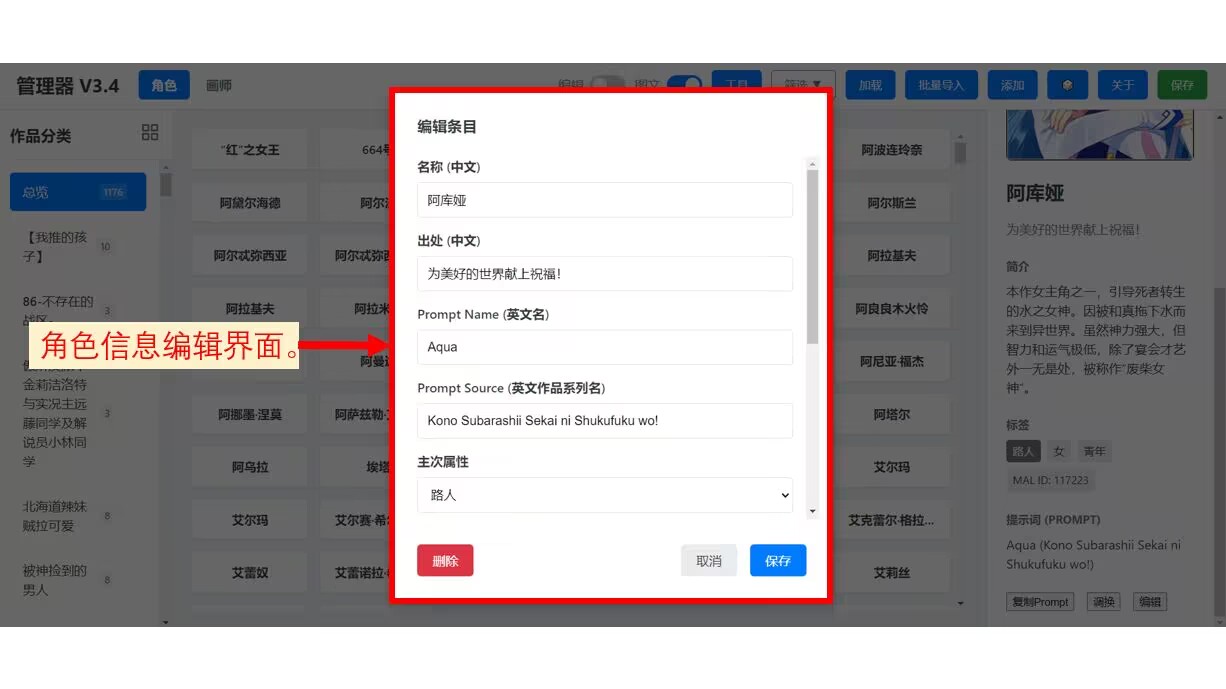Click the 路人 tag in details panel
This screenshot has height=689, width=1226.
[x=1023, y=451]
